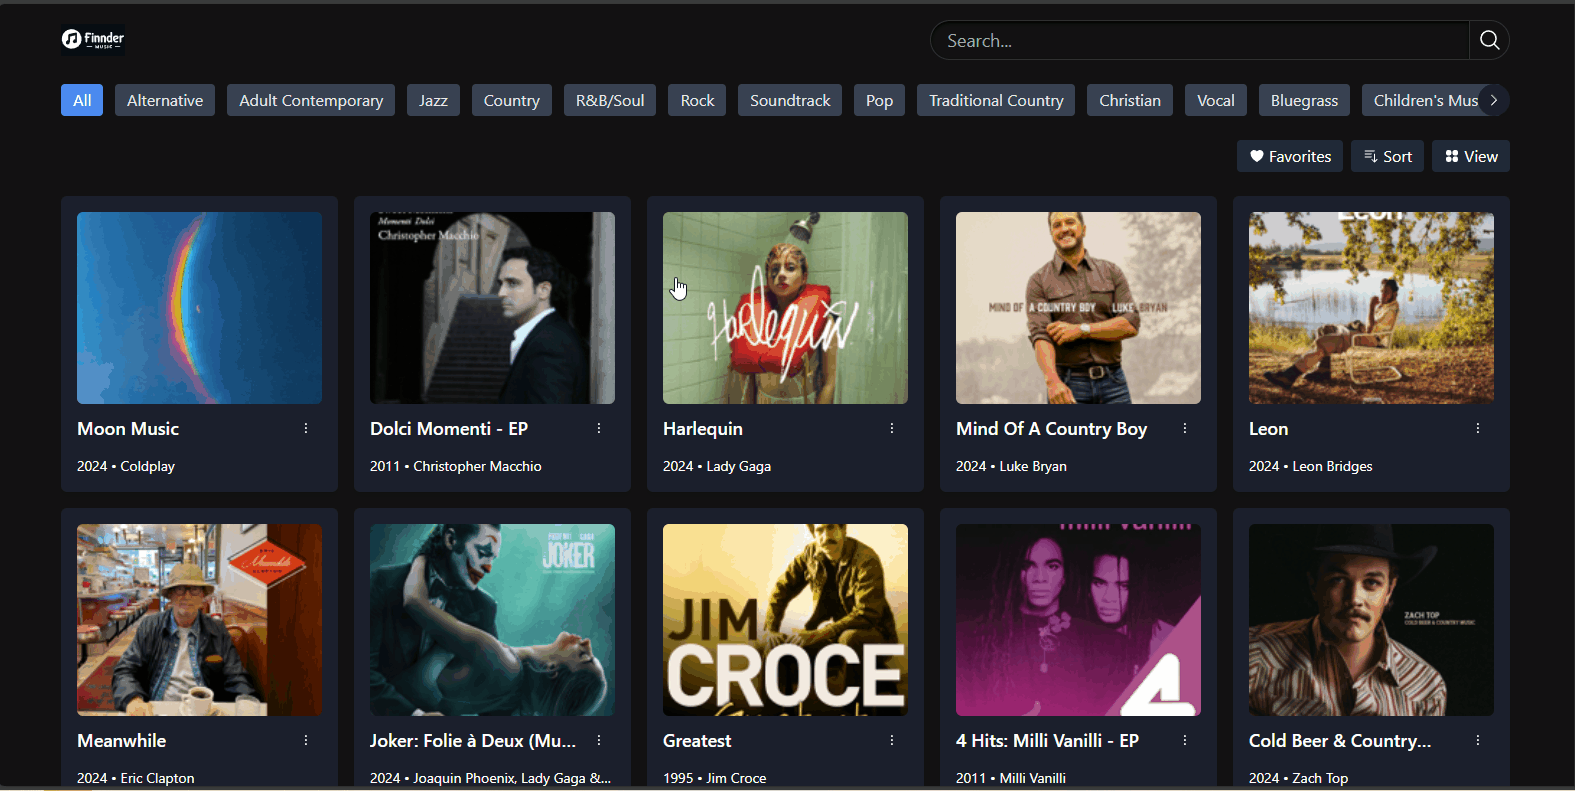Screen dimensions: 1575x791
Task: Filter by Alternative genre
Action: [165, 100]
